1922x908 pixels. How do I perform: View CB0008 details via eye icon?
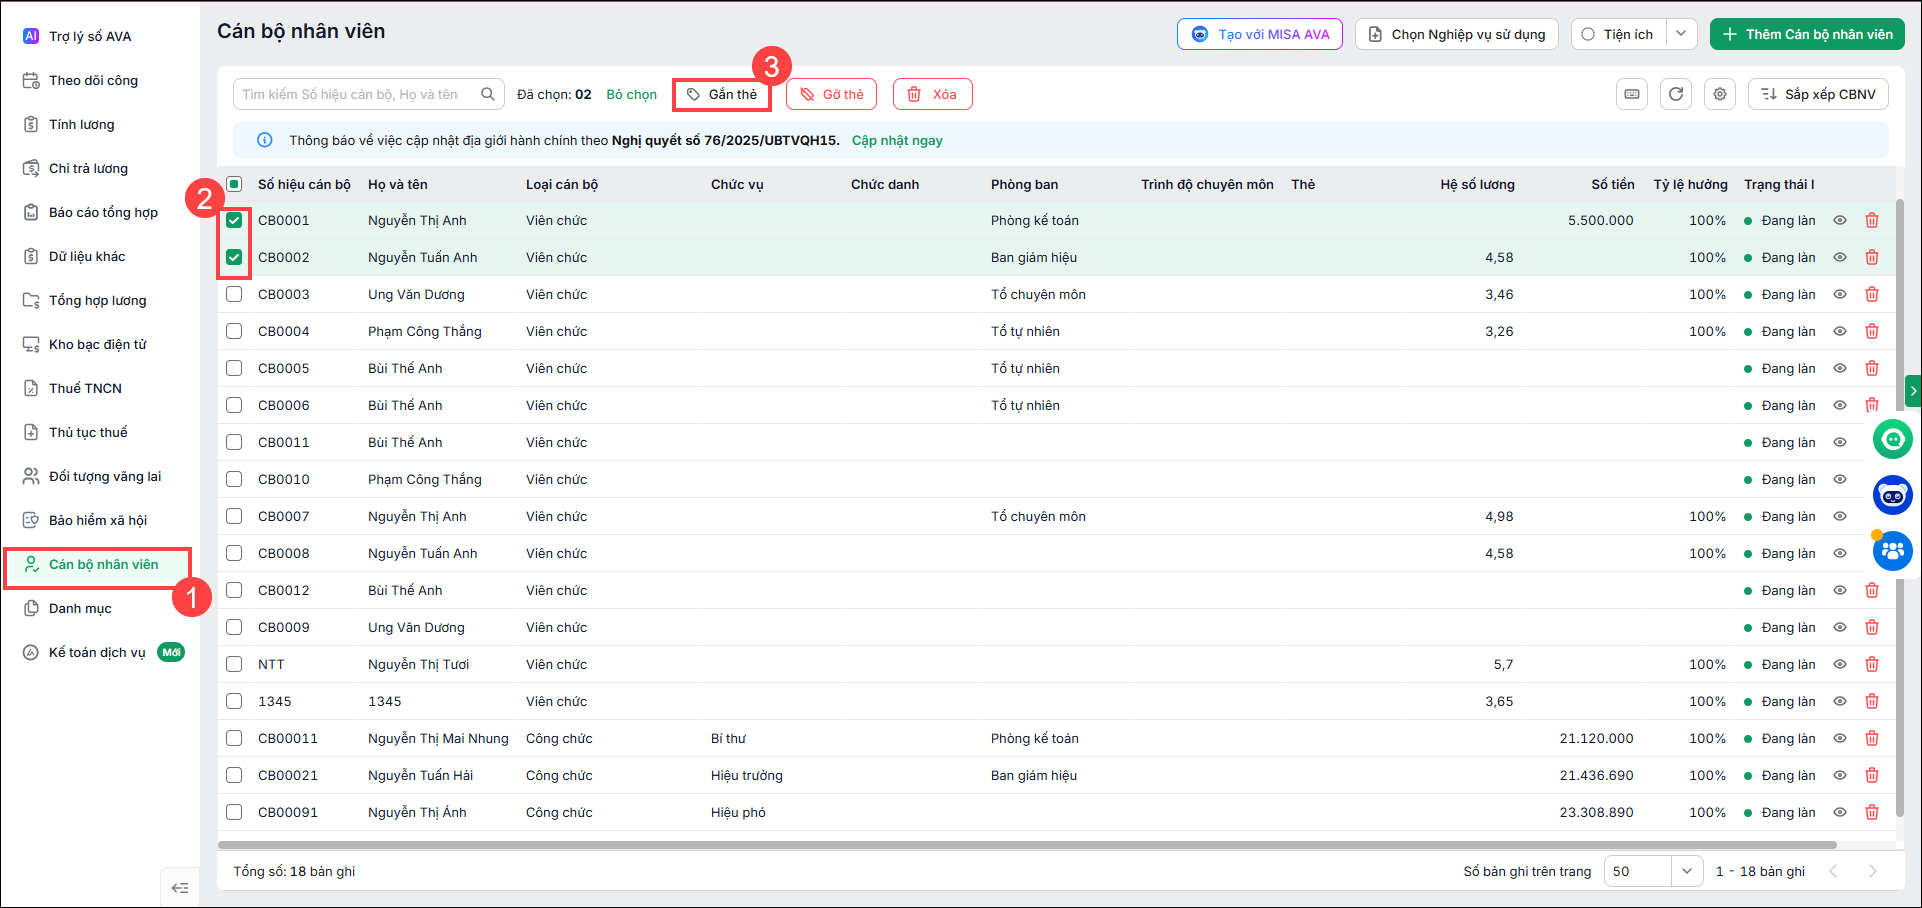(x=1840, y=553)
